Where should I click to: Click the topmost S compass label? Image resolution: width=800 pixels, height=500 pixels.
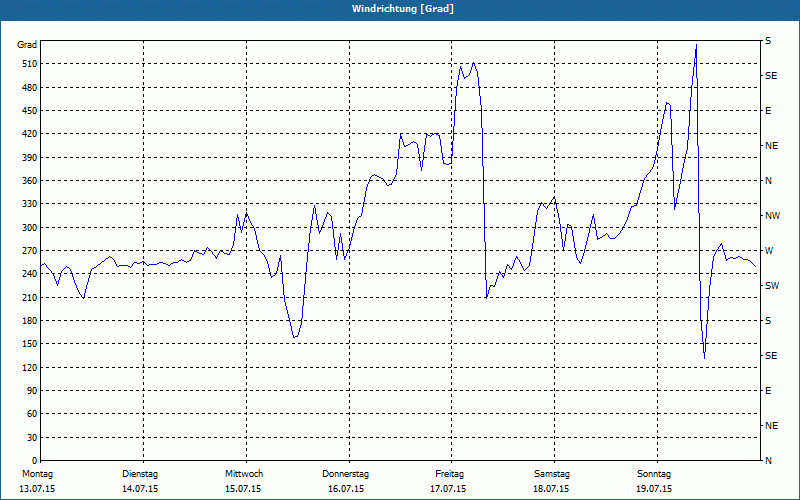(x=768, y=40)
